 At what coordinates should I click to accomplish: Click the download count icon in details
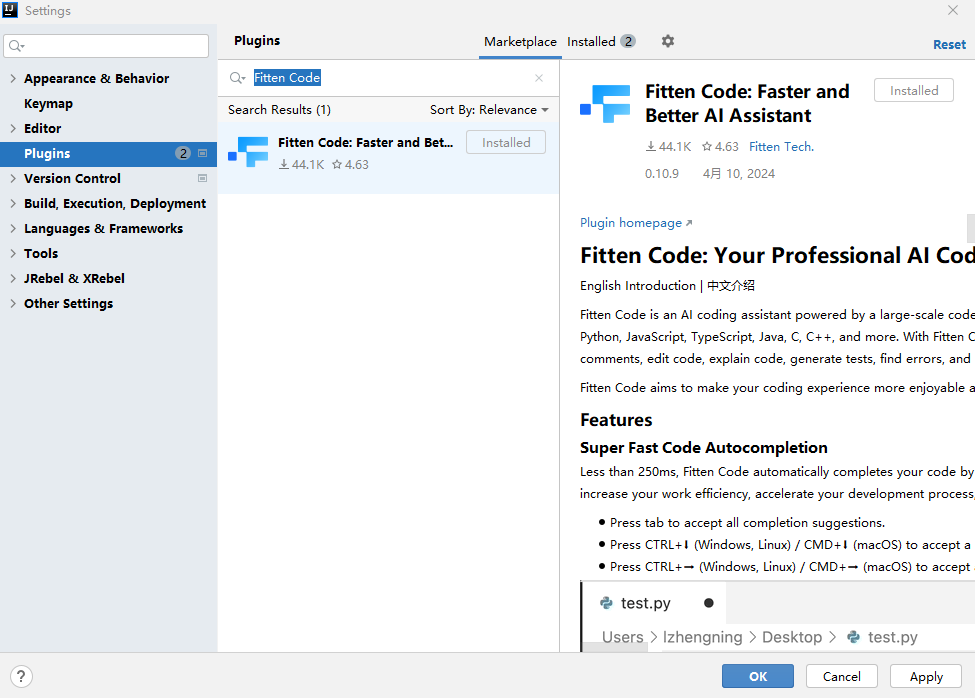650,147
